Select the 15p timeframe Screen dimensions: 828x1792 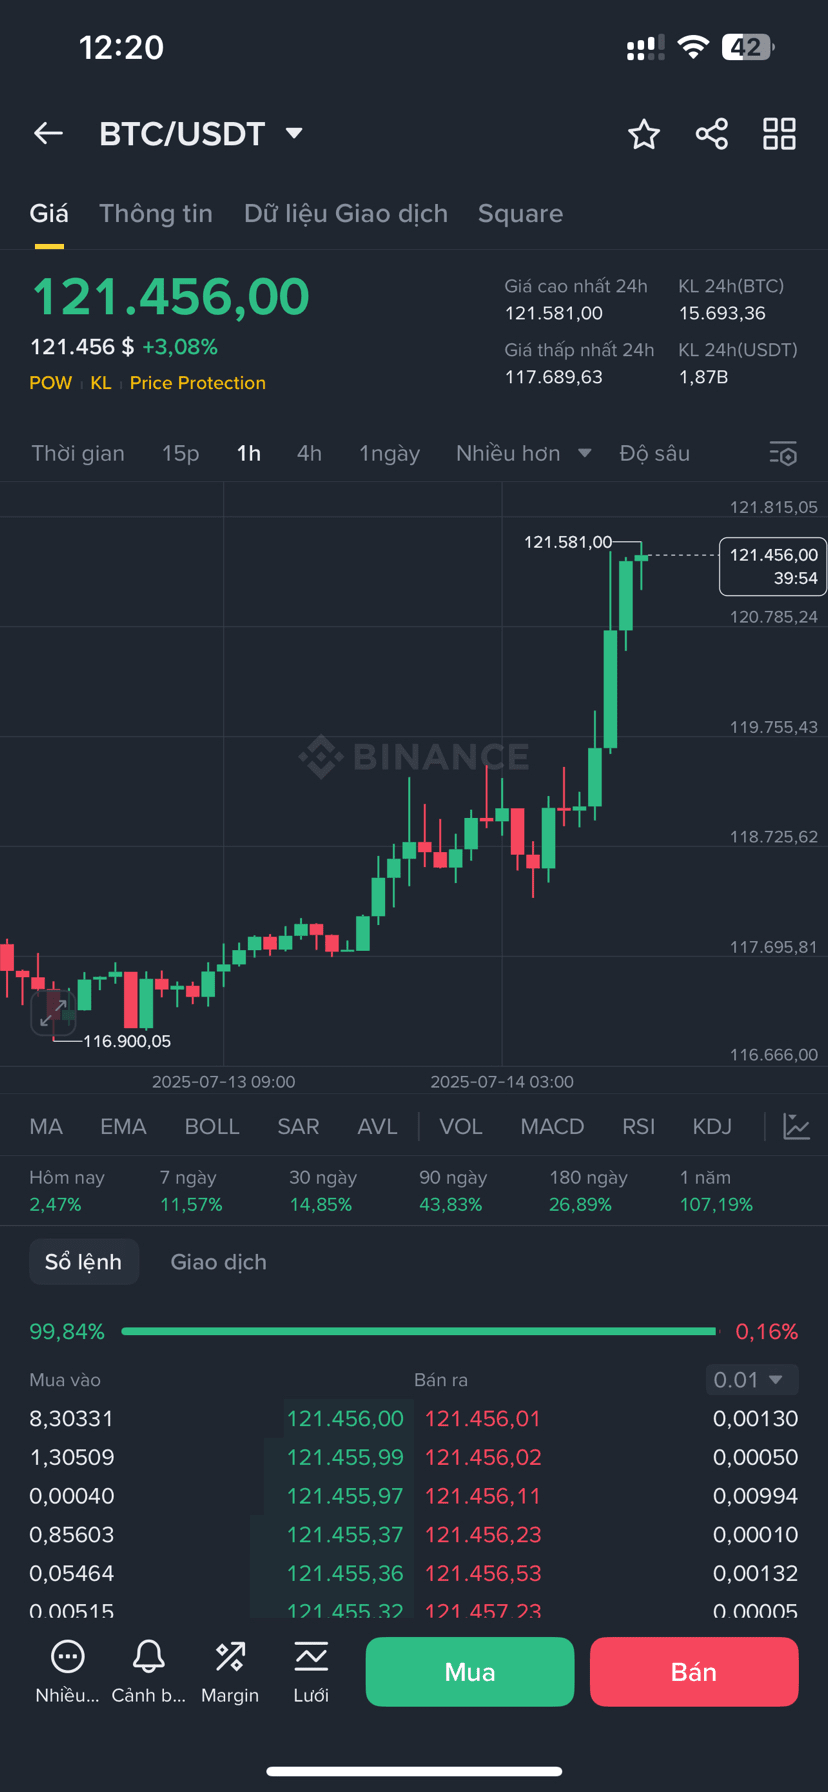[181, 453]
